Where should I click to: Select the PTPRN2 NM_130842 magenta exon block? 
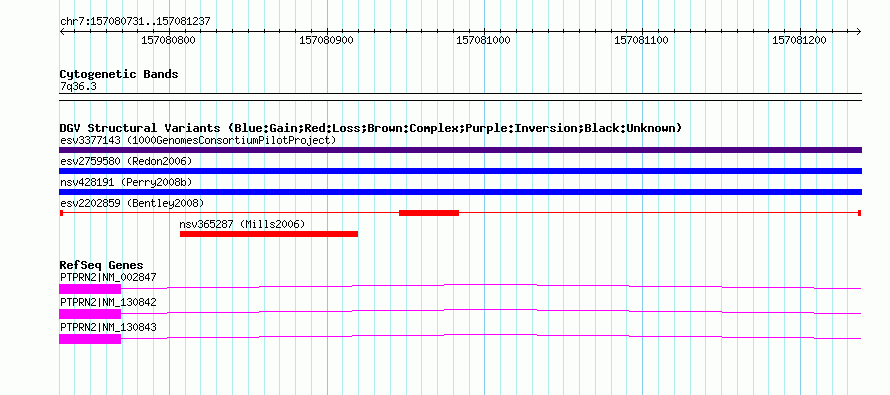[x=90, y=314]
